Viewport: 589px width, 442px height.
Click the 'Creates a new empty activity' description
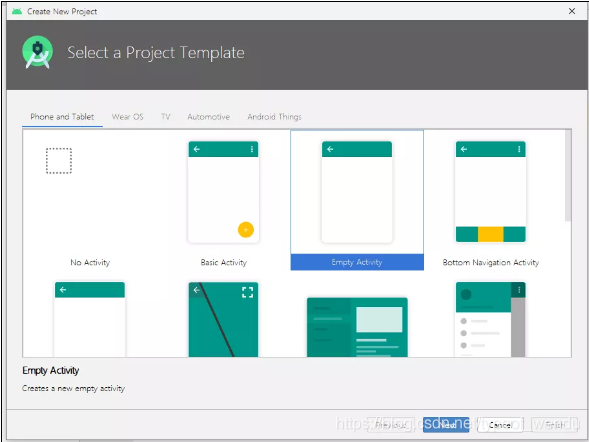tap(73, 388)
